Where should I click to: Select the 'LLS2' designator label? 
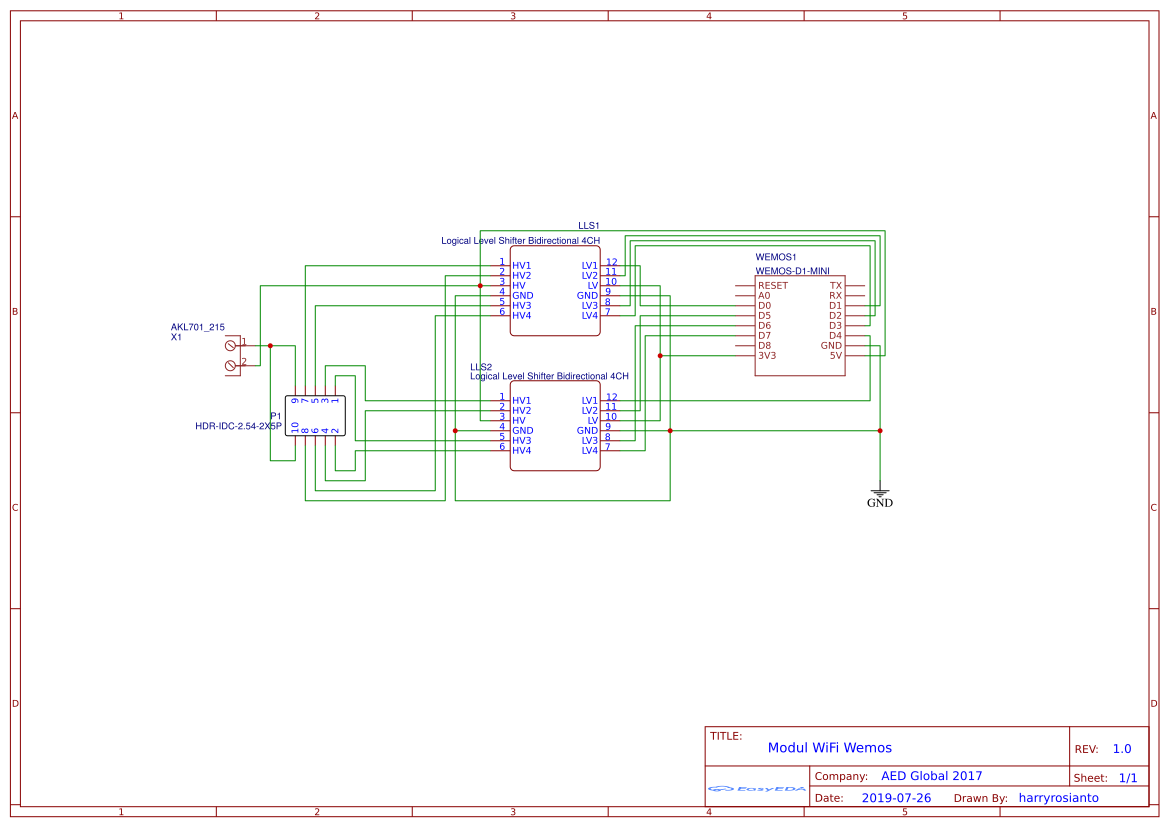(x=481, y=368)
